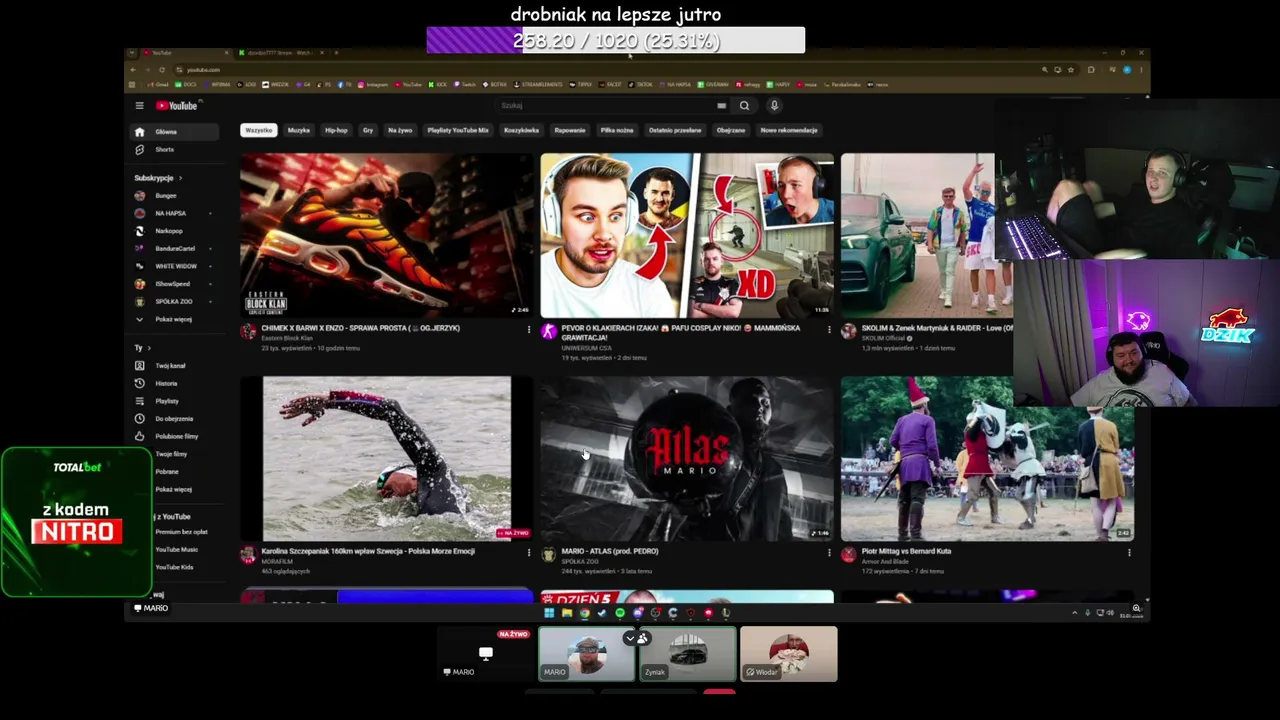Open Chrome profile avatar
The image size is (1280, 720).
(x=1127, y=69)
